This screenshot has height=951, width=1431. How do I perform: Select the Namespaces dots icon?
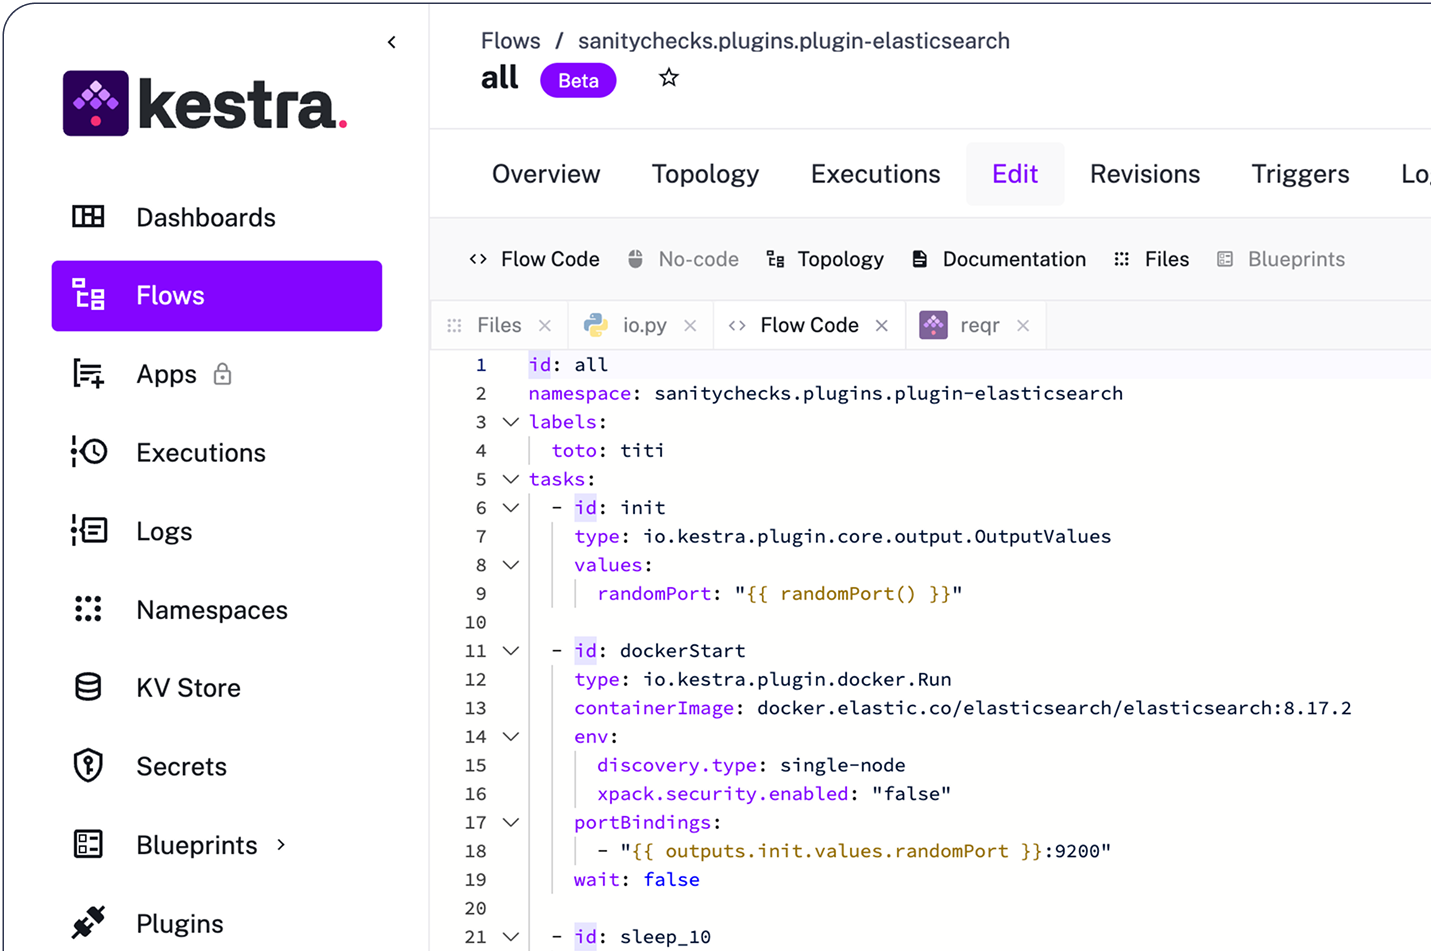(x=88, y=609)
